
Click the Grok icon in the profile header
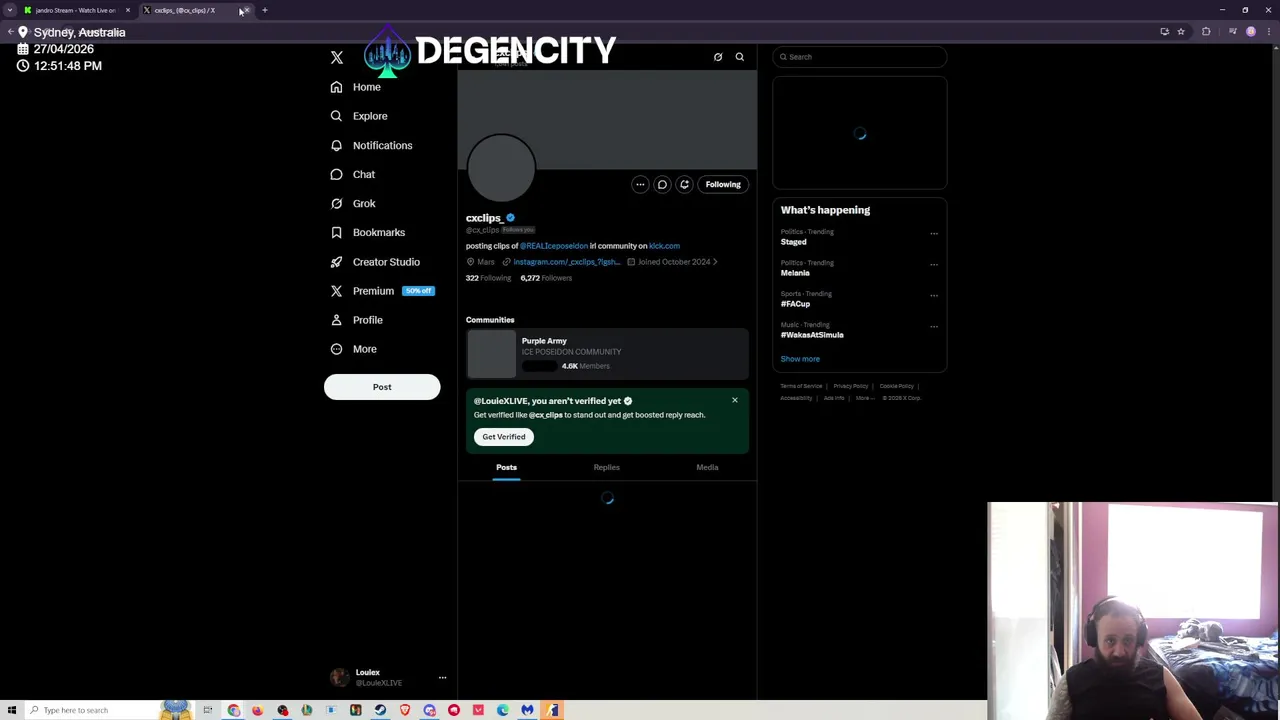coord(718,57)
